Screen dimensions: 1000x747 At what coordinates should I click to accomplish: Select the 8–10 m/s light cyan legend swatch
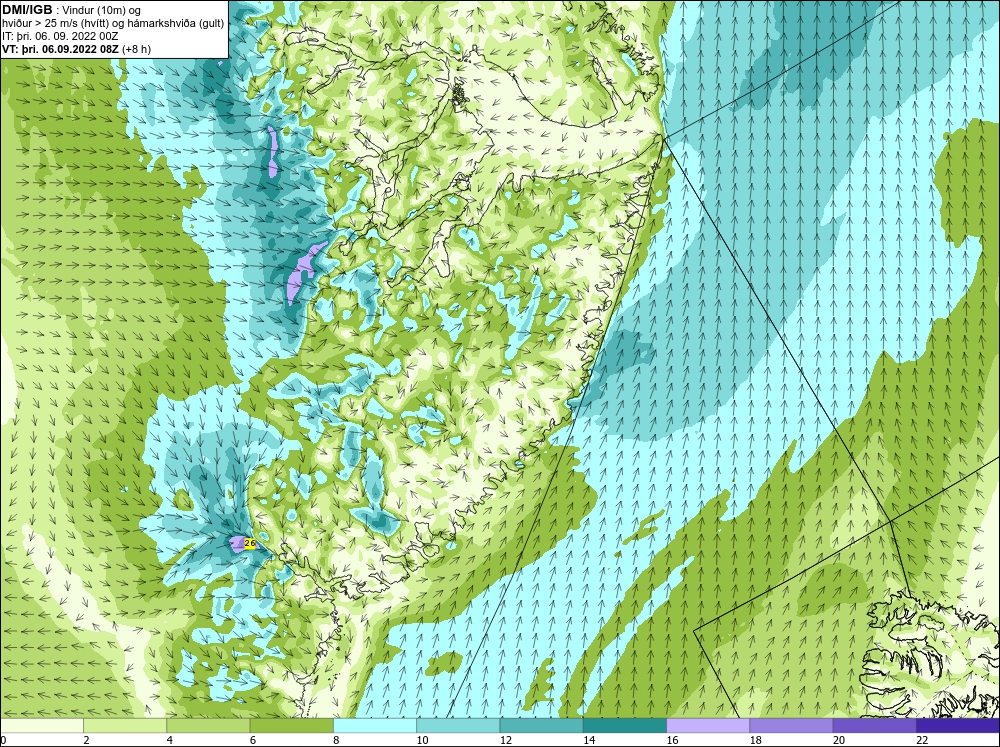coord(375,725)
